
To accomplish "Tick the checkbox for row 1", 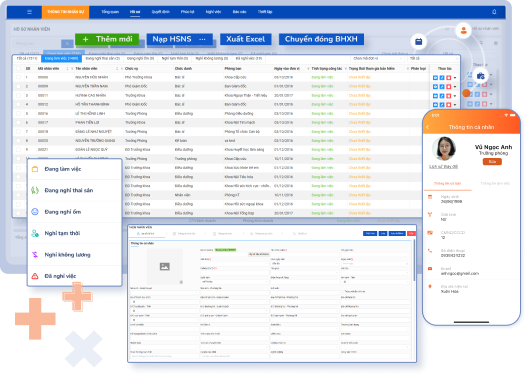I will 18,77.
